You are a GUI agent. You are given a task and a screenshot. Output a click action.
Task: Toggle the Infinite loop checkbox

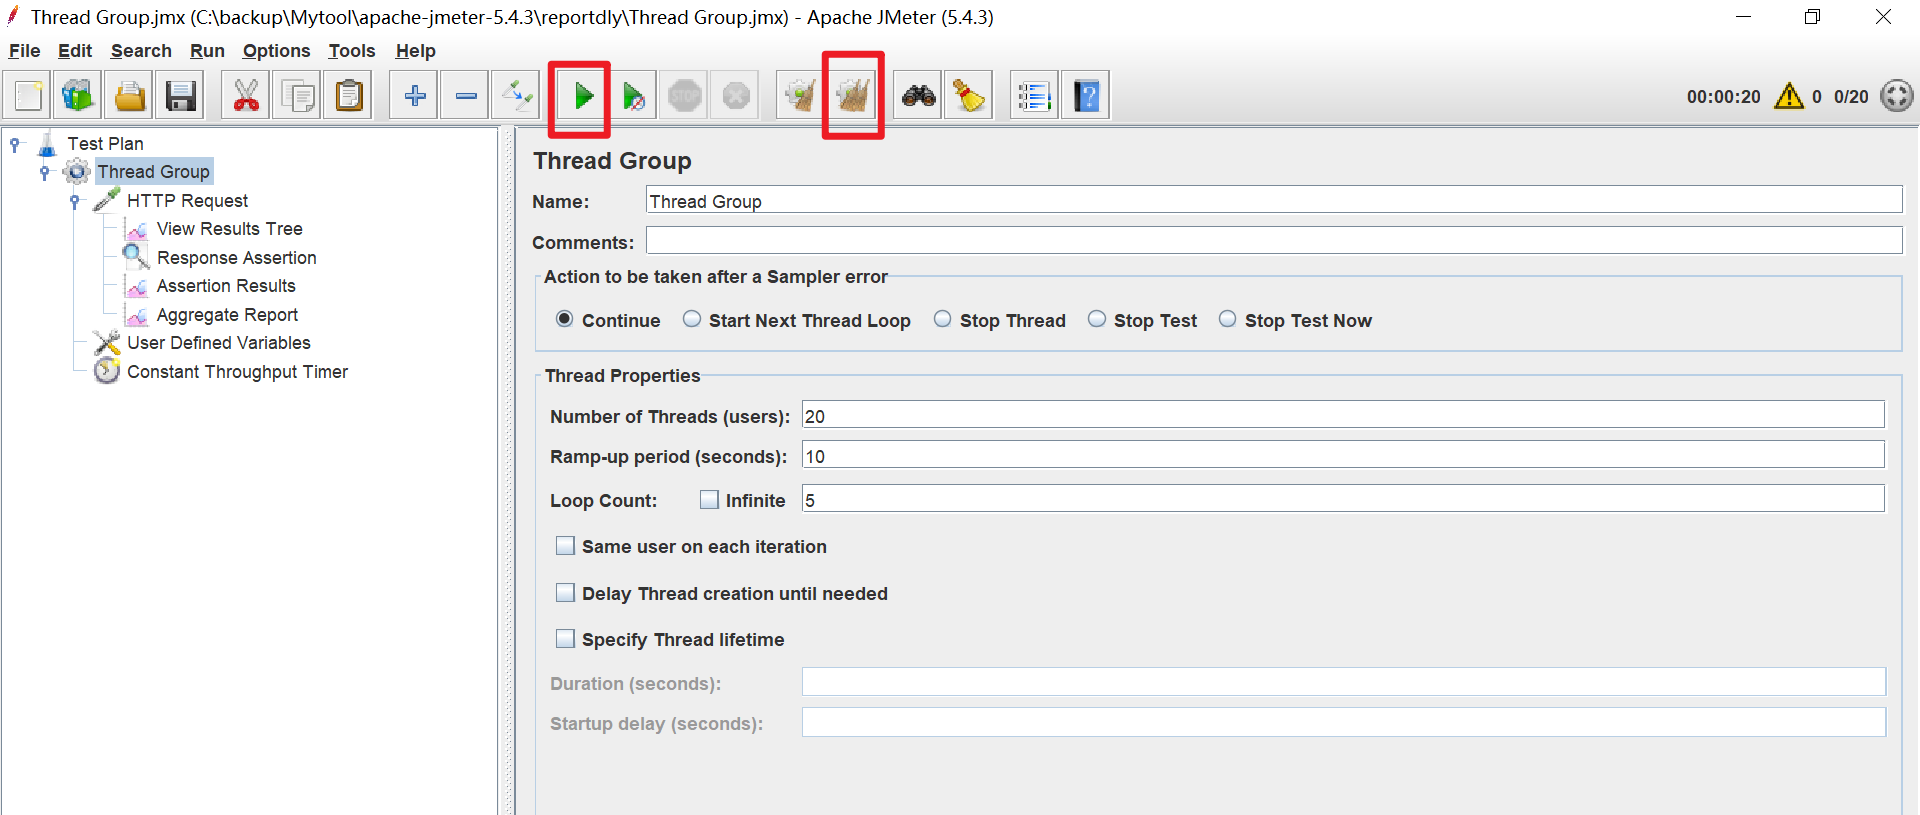pyautogui.click(x=709, y=499)
